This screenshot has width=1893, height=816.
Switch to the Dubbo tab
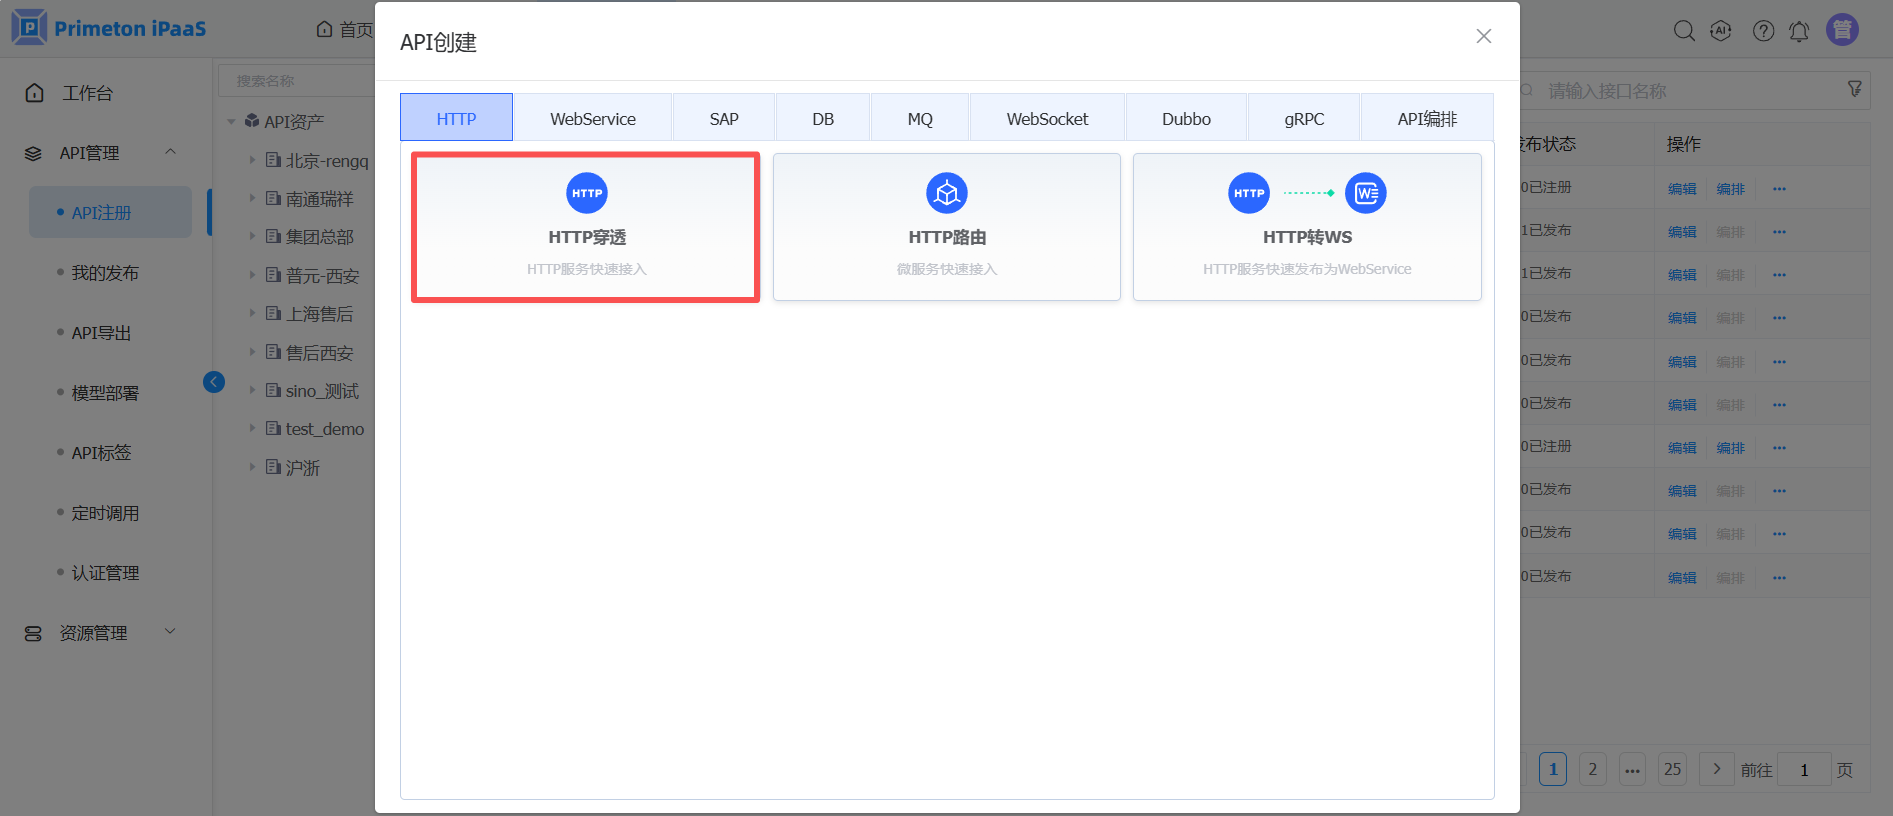tap(1186, 118)
